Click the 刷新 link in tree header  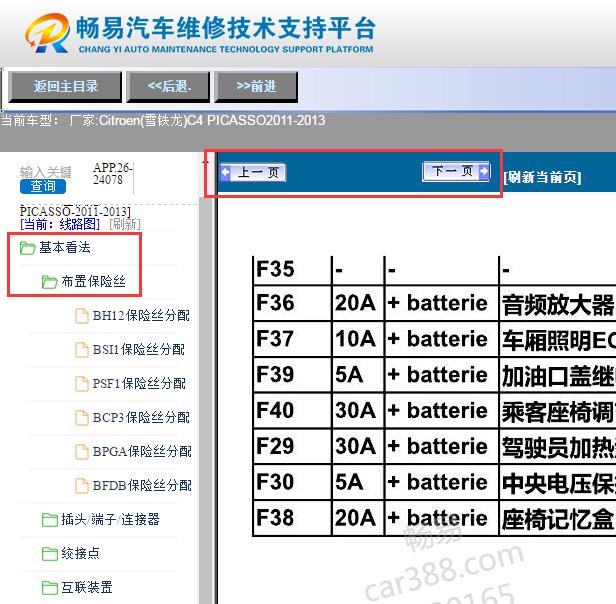tap(125, 224)
